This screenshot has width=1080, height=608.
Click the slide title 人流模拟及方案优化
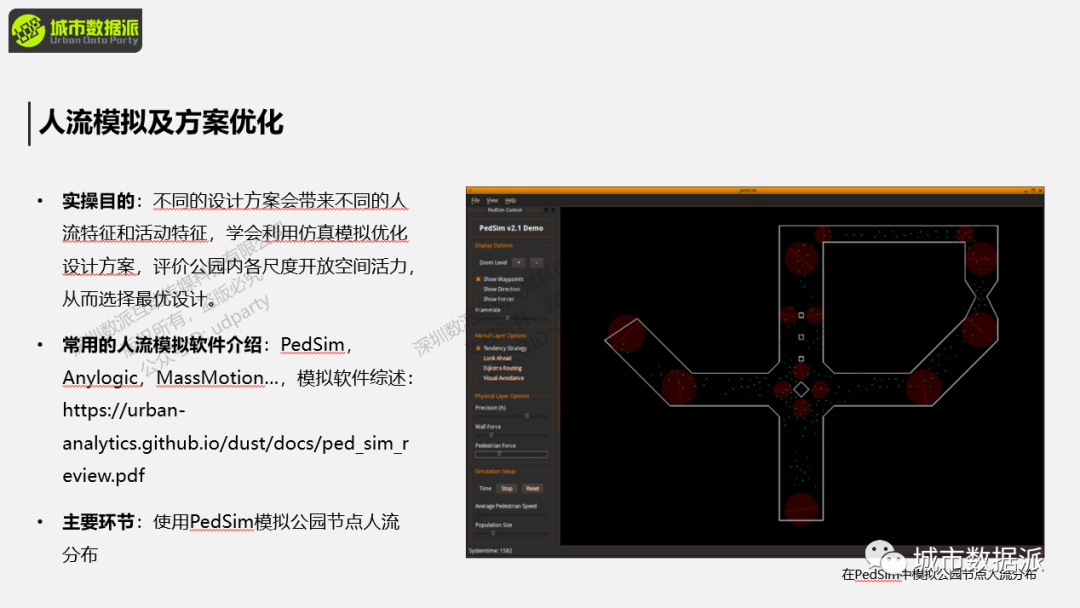click(161, 123)
